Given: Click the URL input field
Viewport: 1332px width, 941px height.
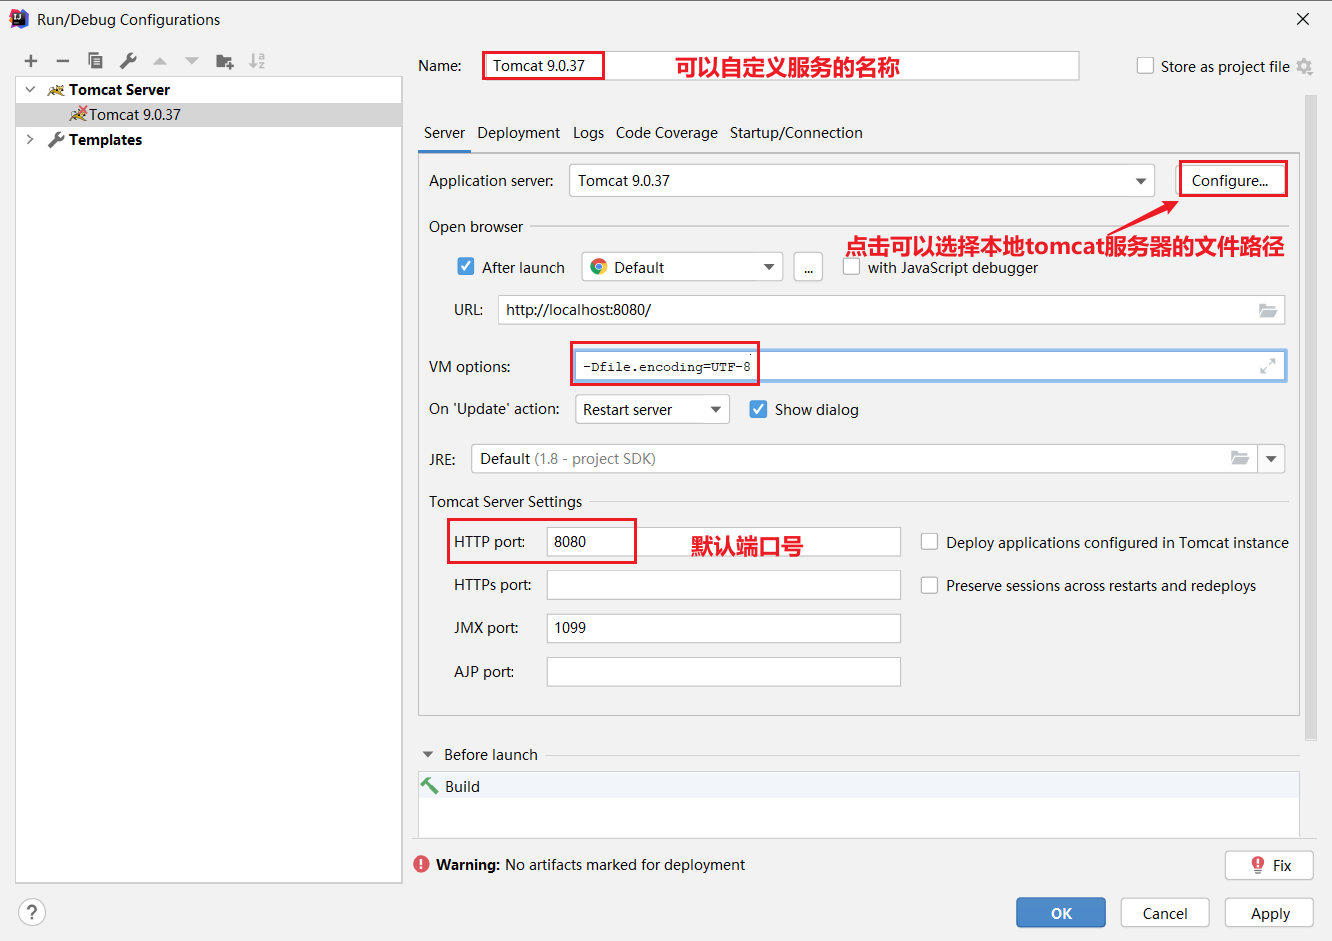Looking at the screenshot, I should [891, 310].
